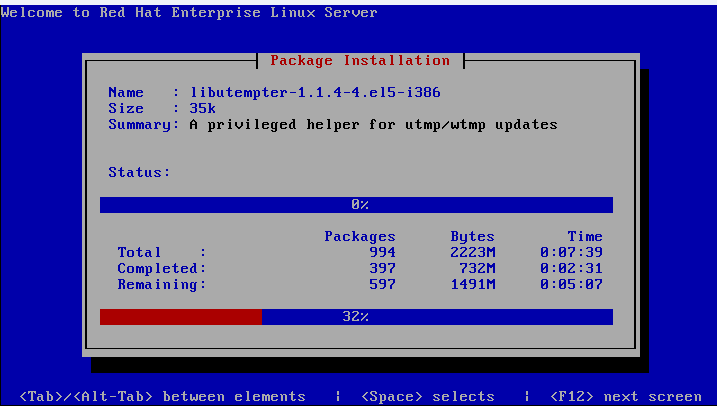Click completed packages count 397
Screen dimensions: 717x406
[382, 268]
